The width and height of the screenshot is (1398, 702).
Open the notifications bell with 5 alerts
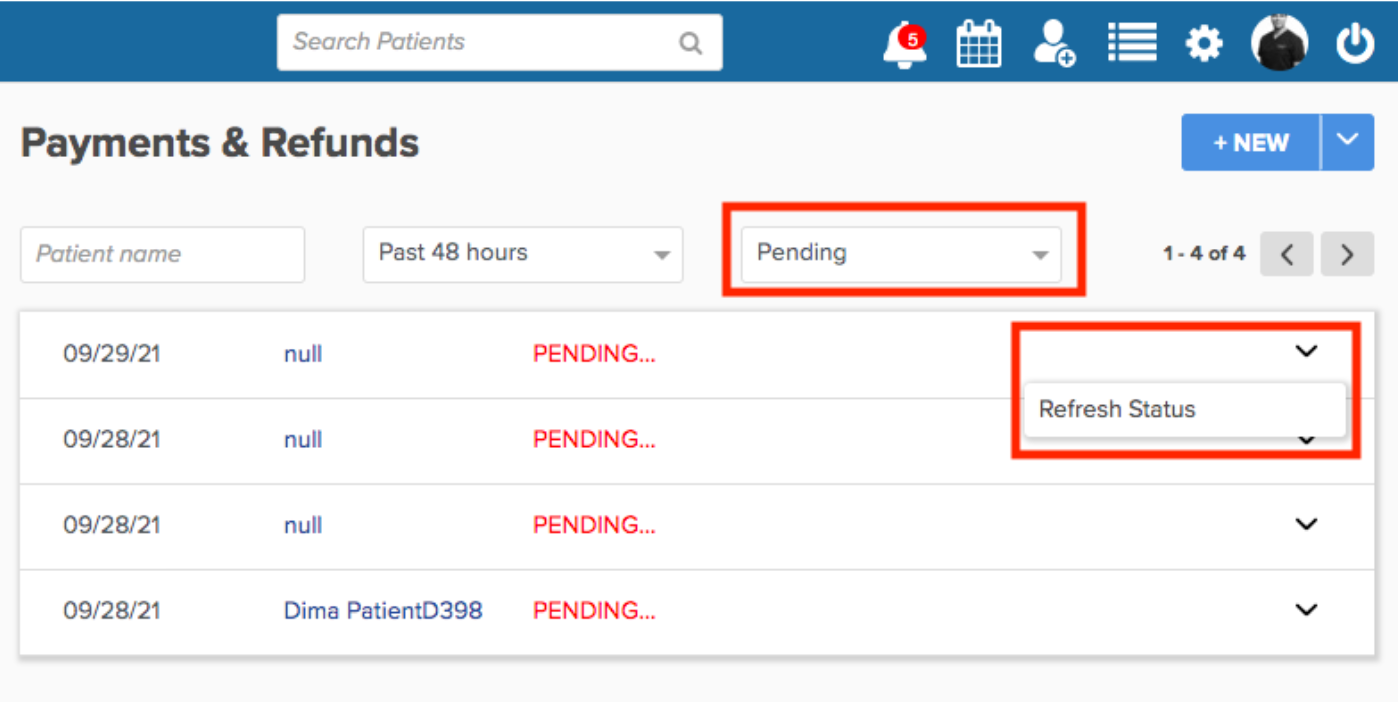[904, 45]
